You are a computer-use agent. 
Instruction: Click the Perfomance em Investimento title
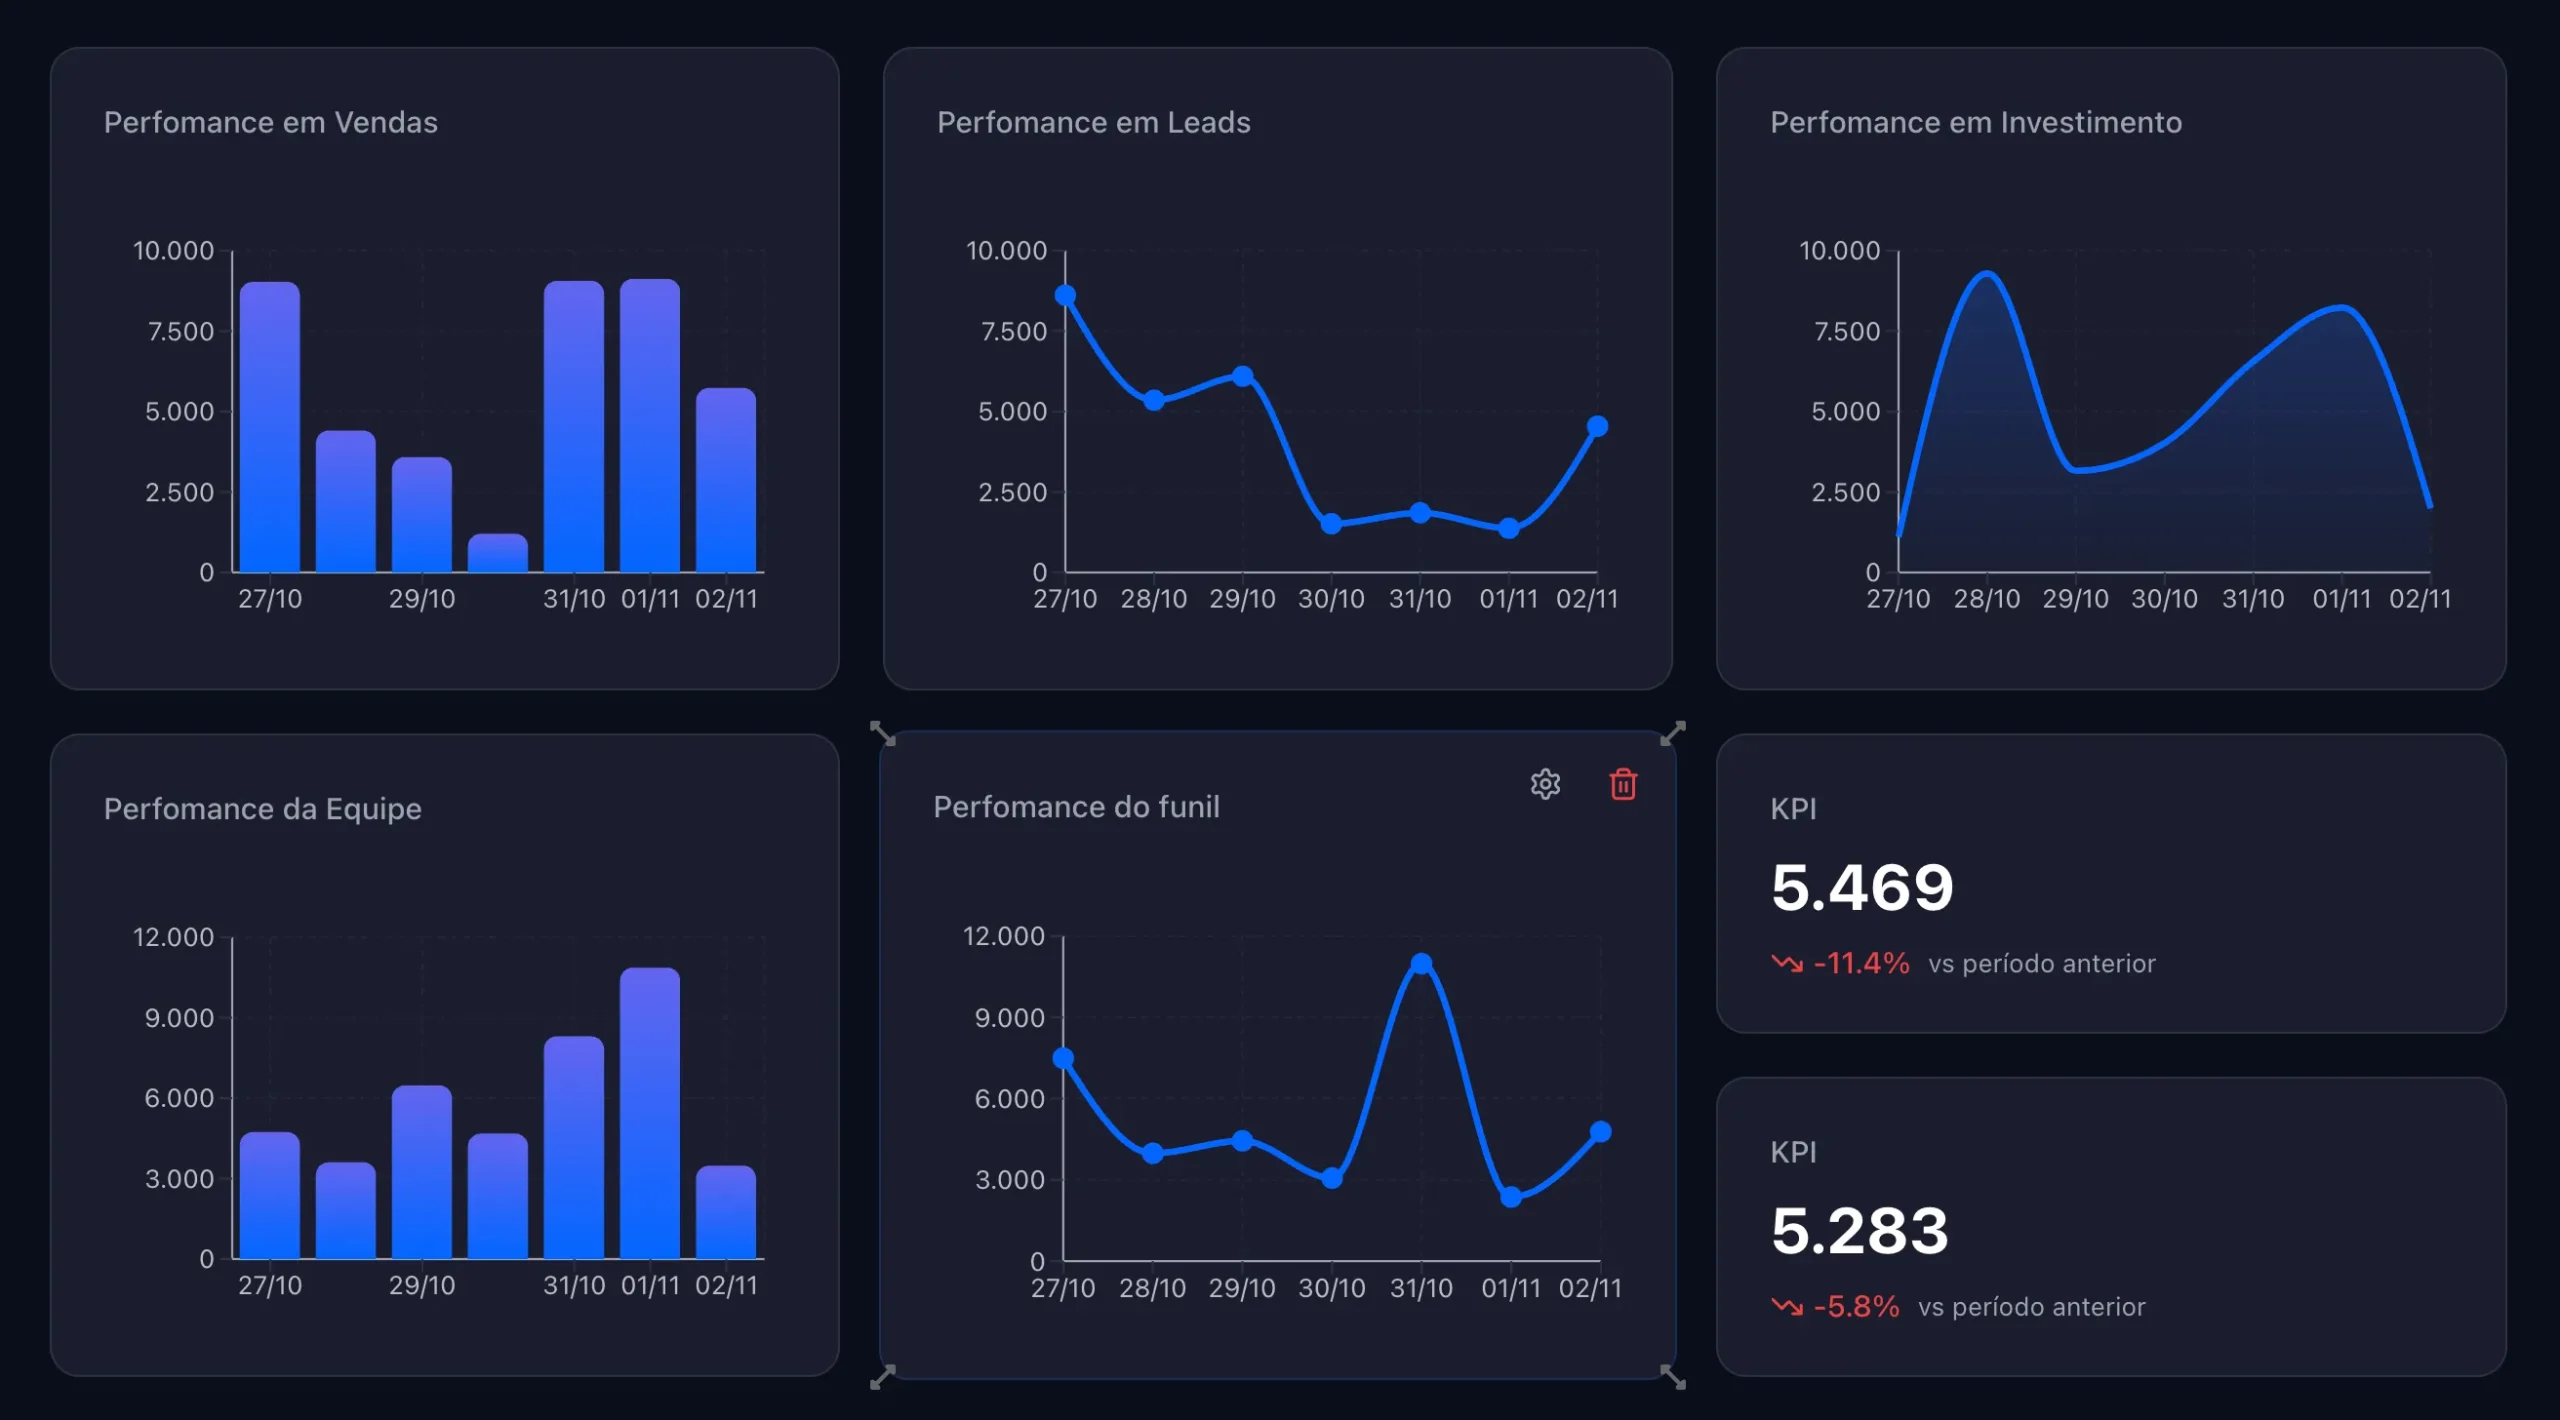click(x=1975, y=122)
